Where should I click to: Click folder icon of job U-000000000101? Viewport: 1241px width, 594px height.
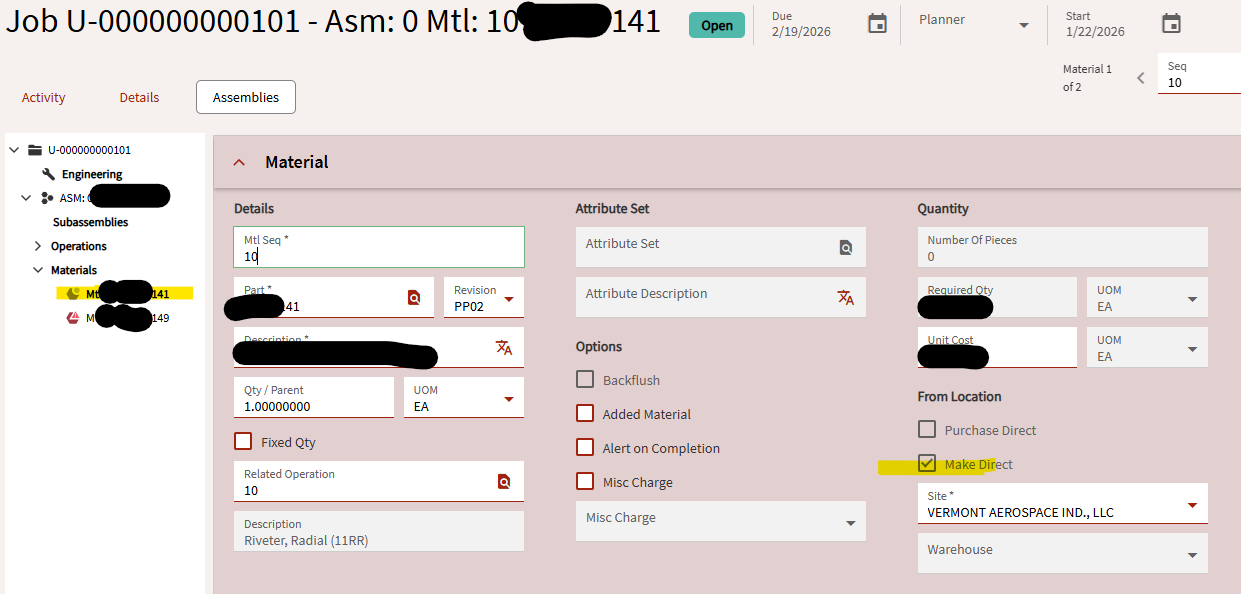35,150
